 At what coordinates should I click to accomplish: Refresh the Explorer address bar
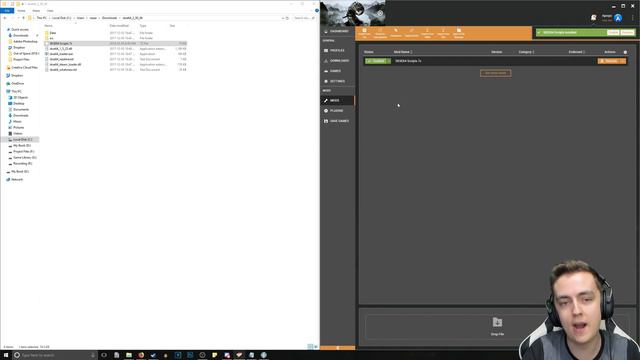click(x=287, y=18)
